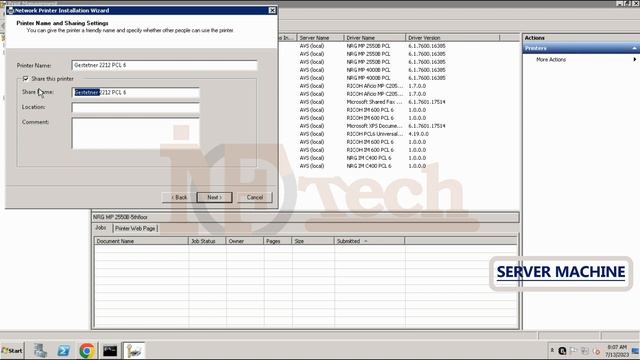
Task: Open the Start menu
Action: (x=12, y=351)
